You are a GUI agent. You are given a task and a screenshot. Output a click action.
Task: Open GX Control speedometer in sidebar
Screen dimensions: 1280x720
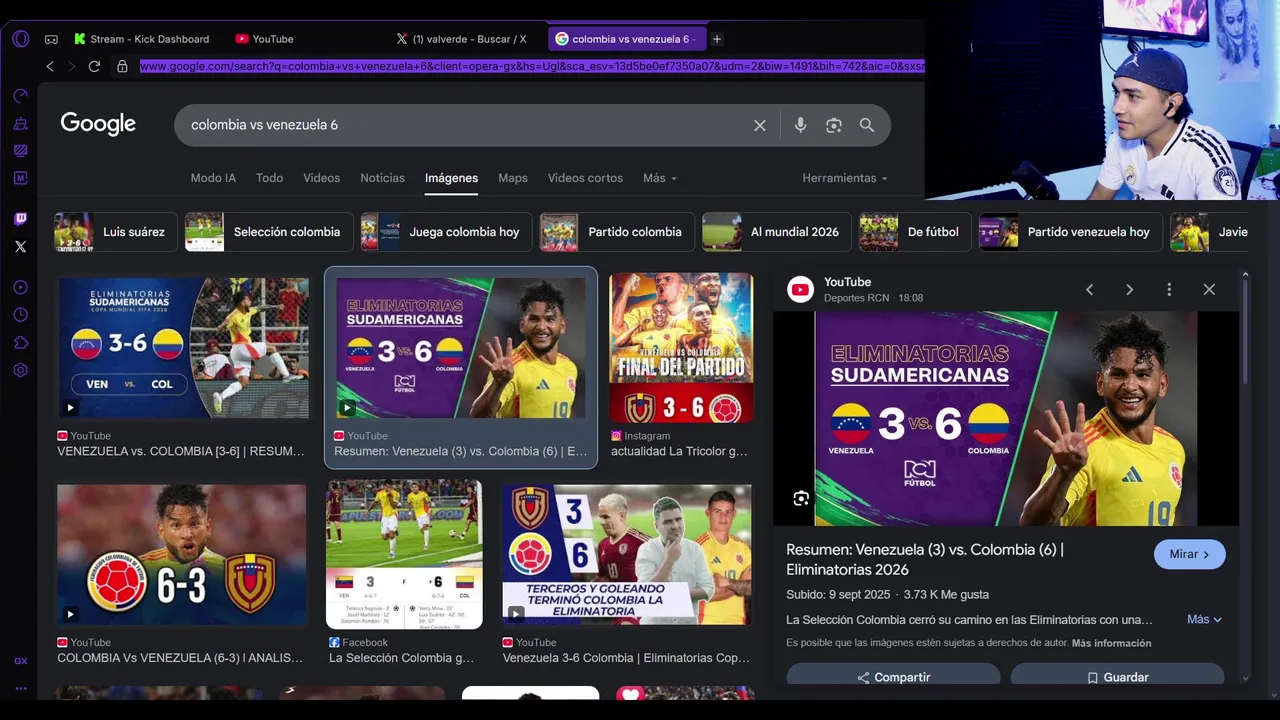pos(20,96)
